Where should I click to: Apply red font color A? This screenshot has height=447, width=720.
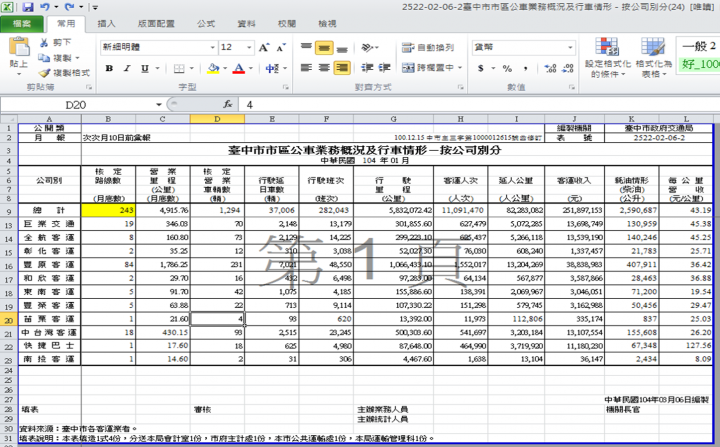click(x=239, y=68)
